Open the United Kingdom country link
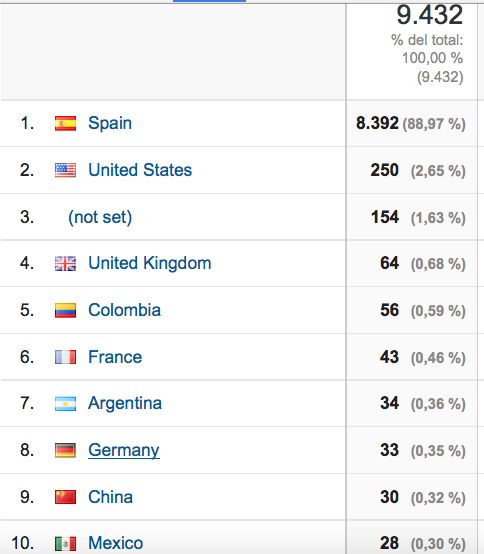 [150, 263]
